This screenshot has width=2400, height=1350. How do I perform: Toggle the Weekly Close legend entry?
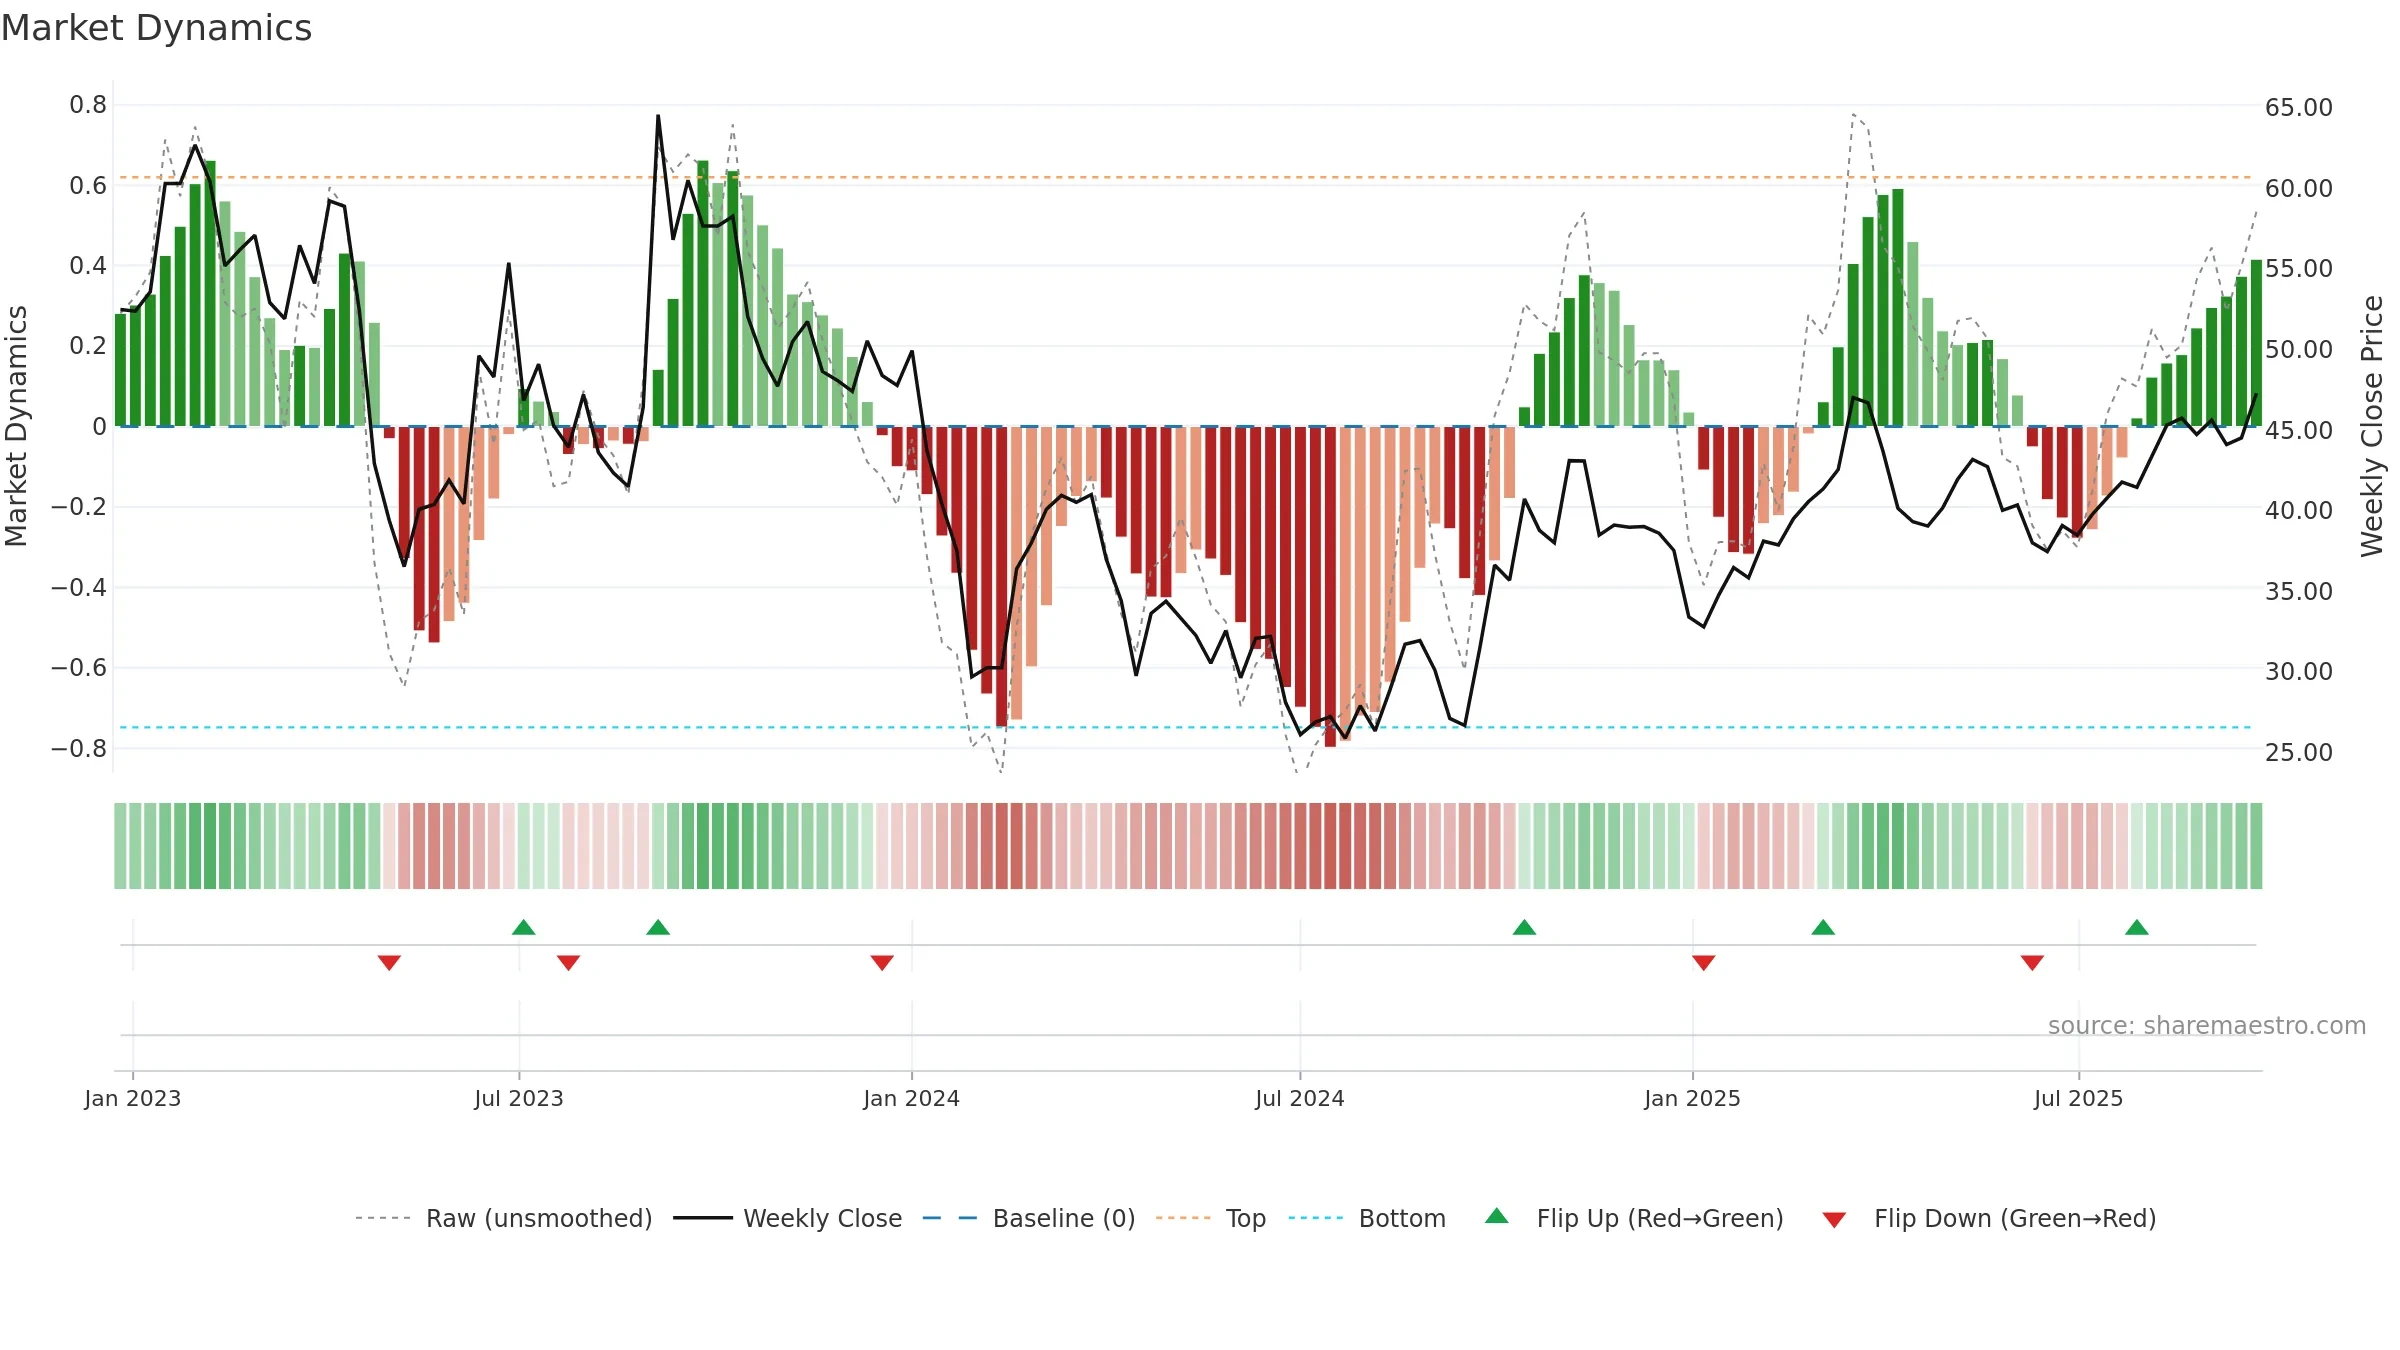787,1218
